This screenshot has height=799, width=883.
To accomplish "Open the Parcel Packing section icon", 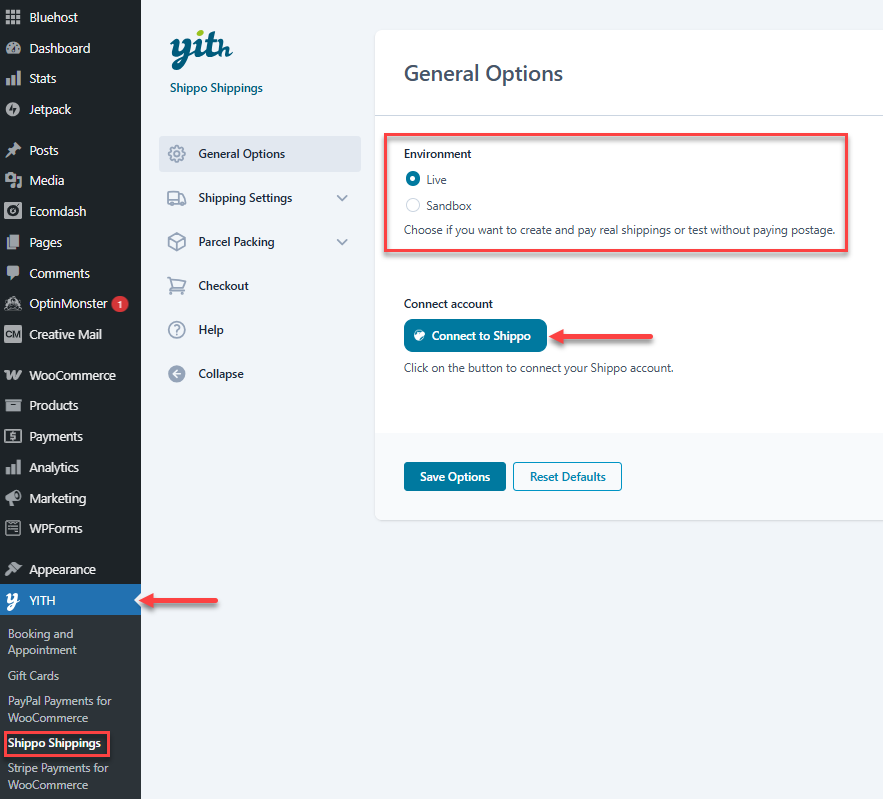I will (177, 242).
